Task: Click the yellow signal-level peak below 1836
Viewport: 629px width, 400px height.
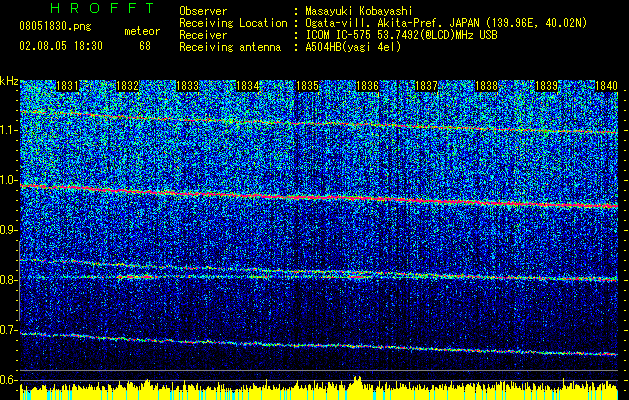Action: point(357,381)
